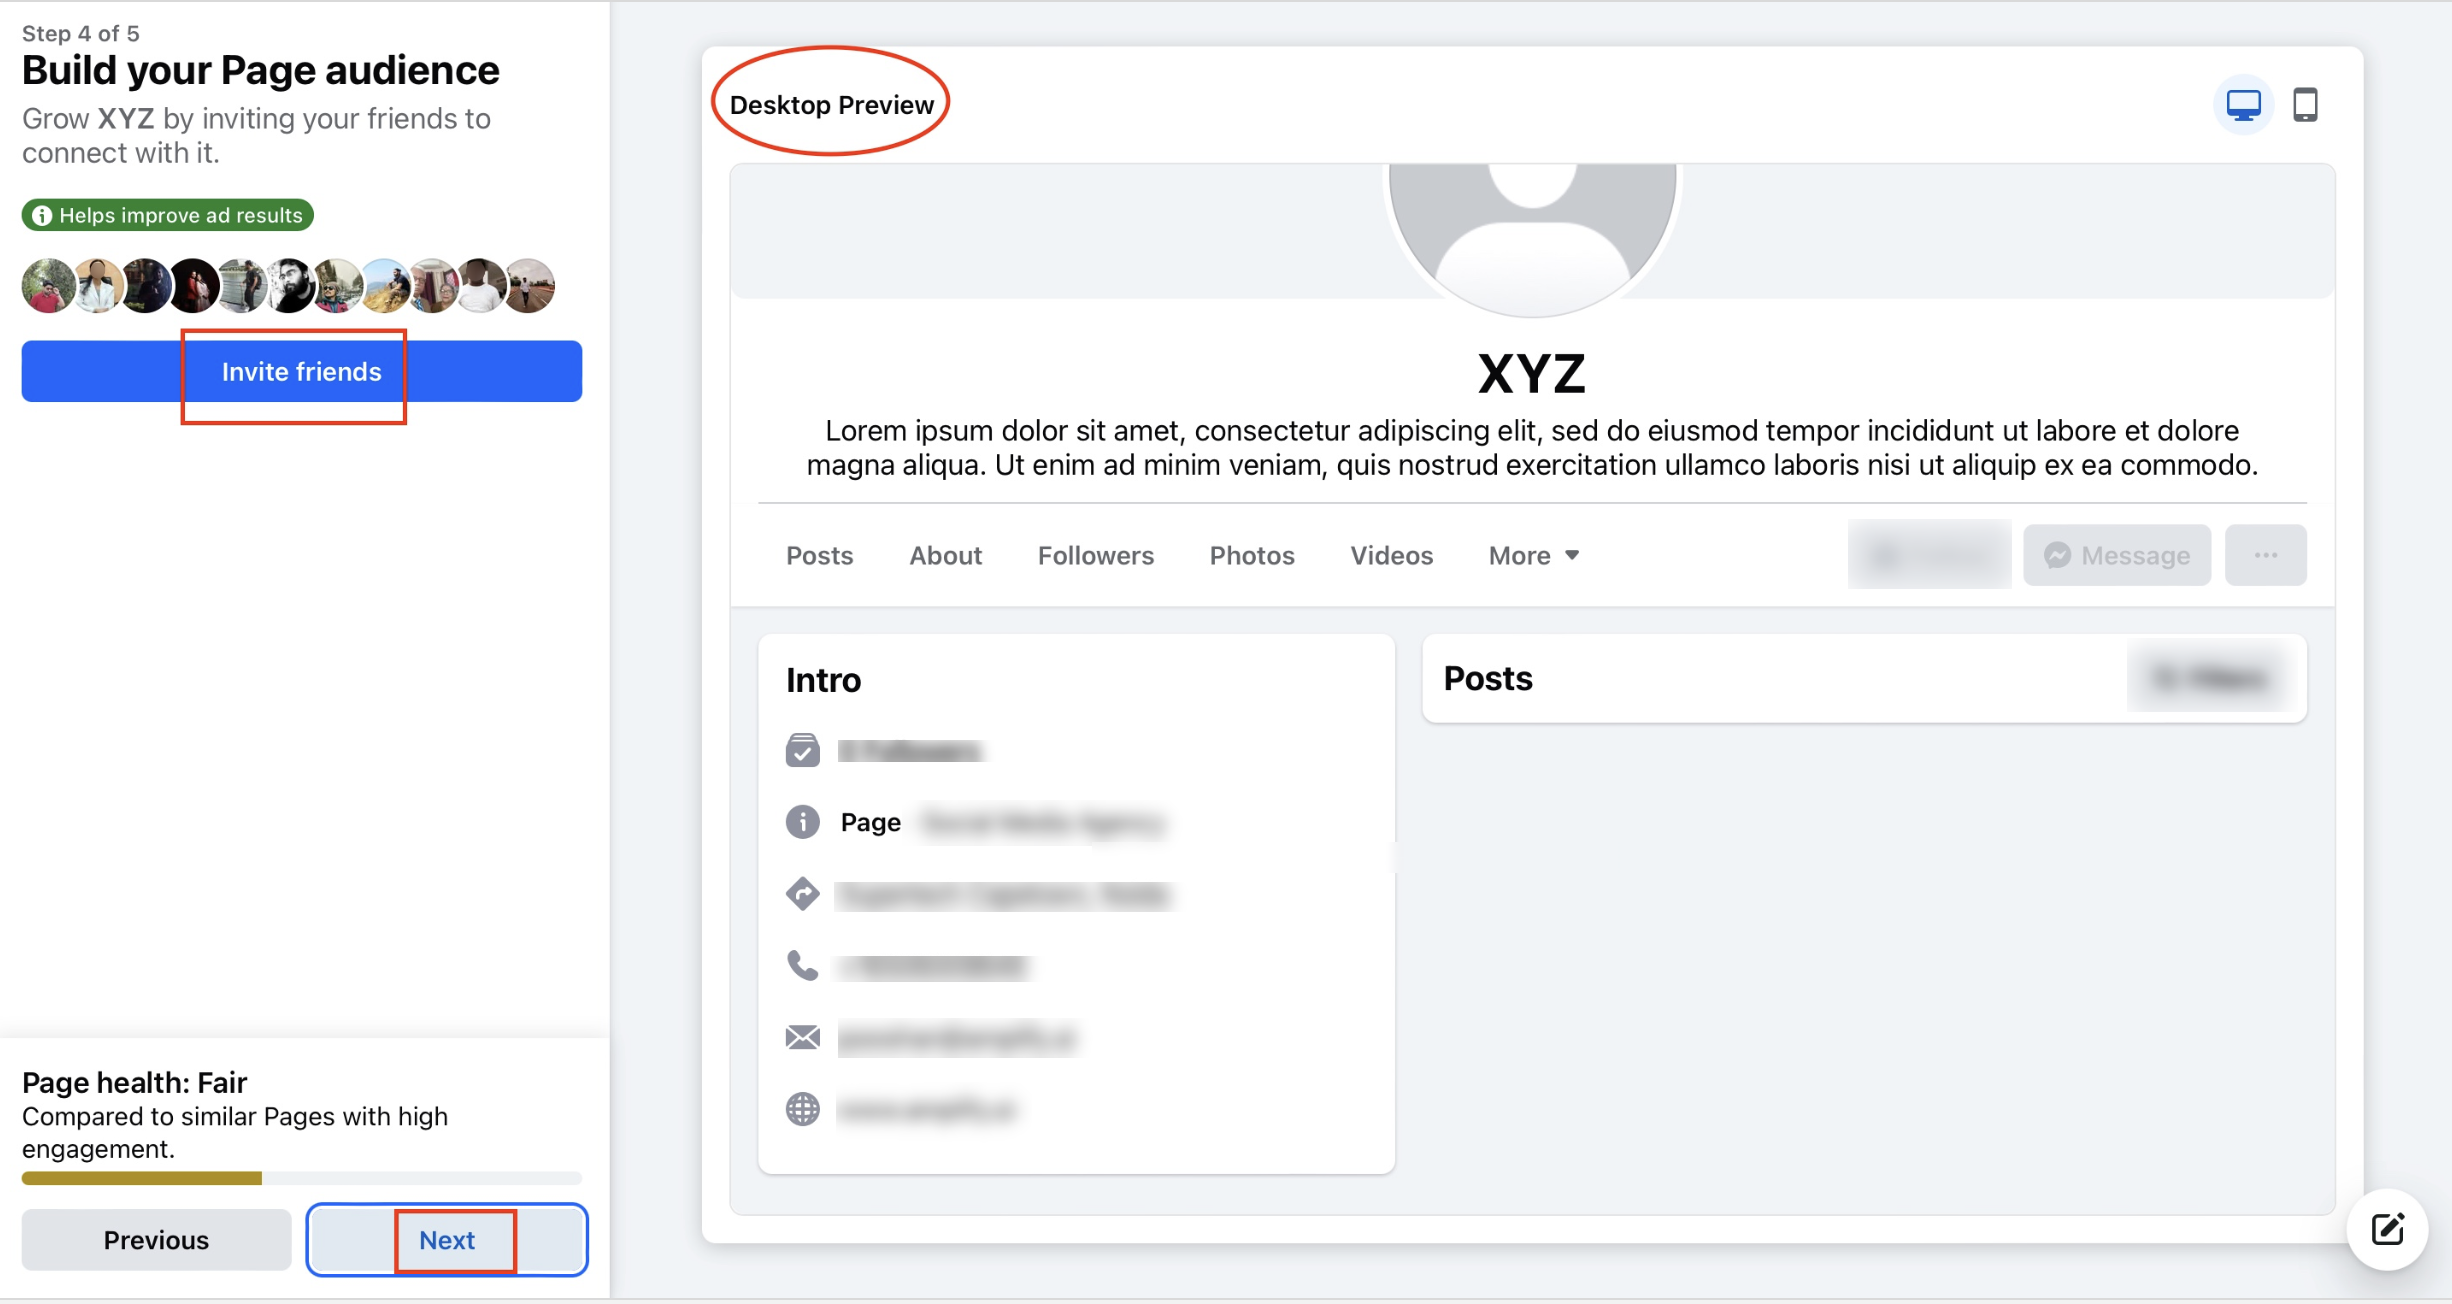The width and height of the screenshot is (2452, 1304).
Task: Go back with the Previous button
Action: coord(156,1240)
